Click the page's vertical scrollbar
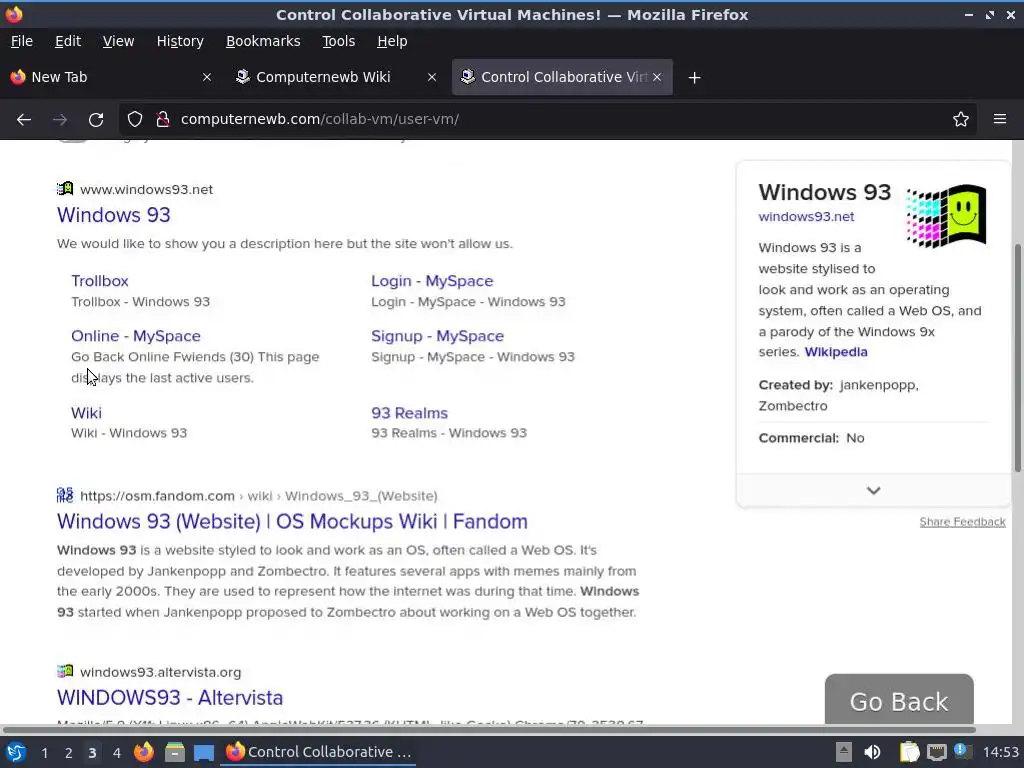Viewport: 1024px width, 768px height. 1017,358
